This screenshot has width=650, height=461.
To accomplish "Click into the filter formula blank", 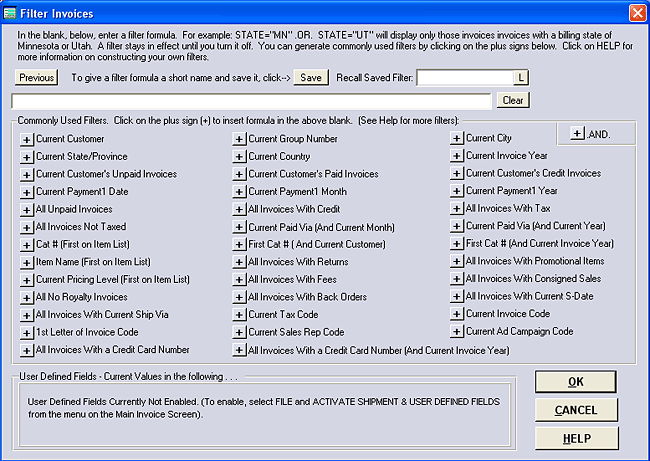I will (x=251, y=100).
